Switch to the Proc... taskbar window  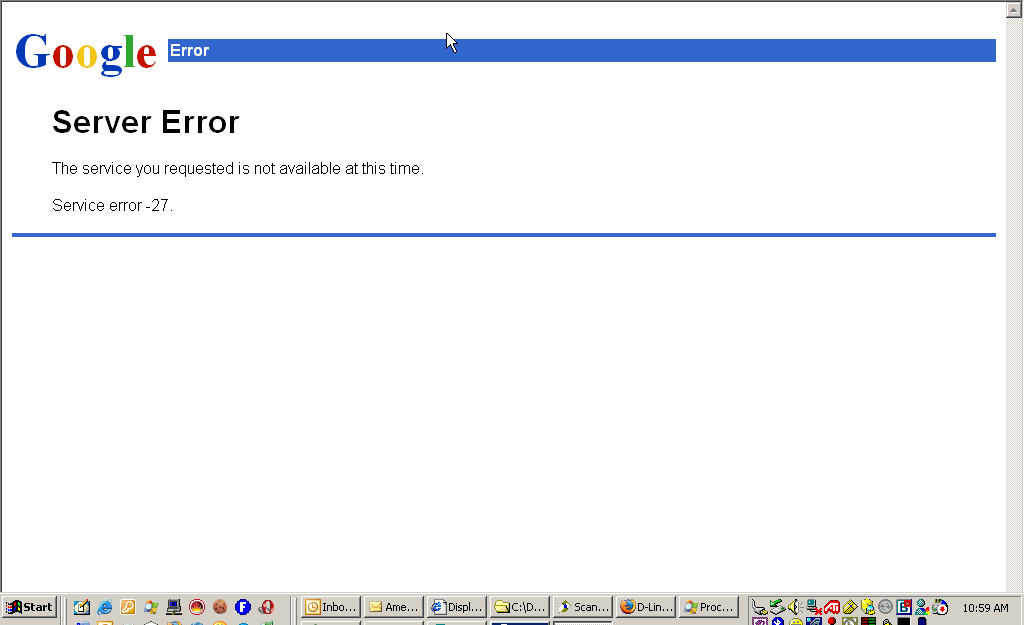[x=709, y=607]
